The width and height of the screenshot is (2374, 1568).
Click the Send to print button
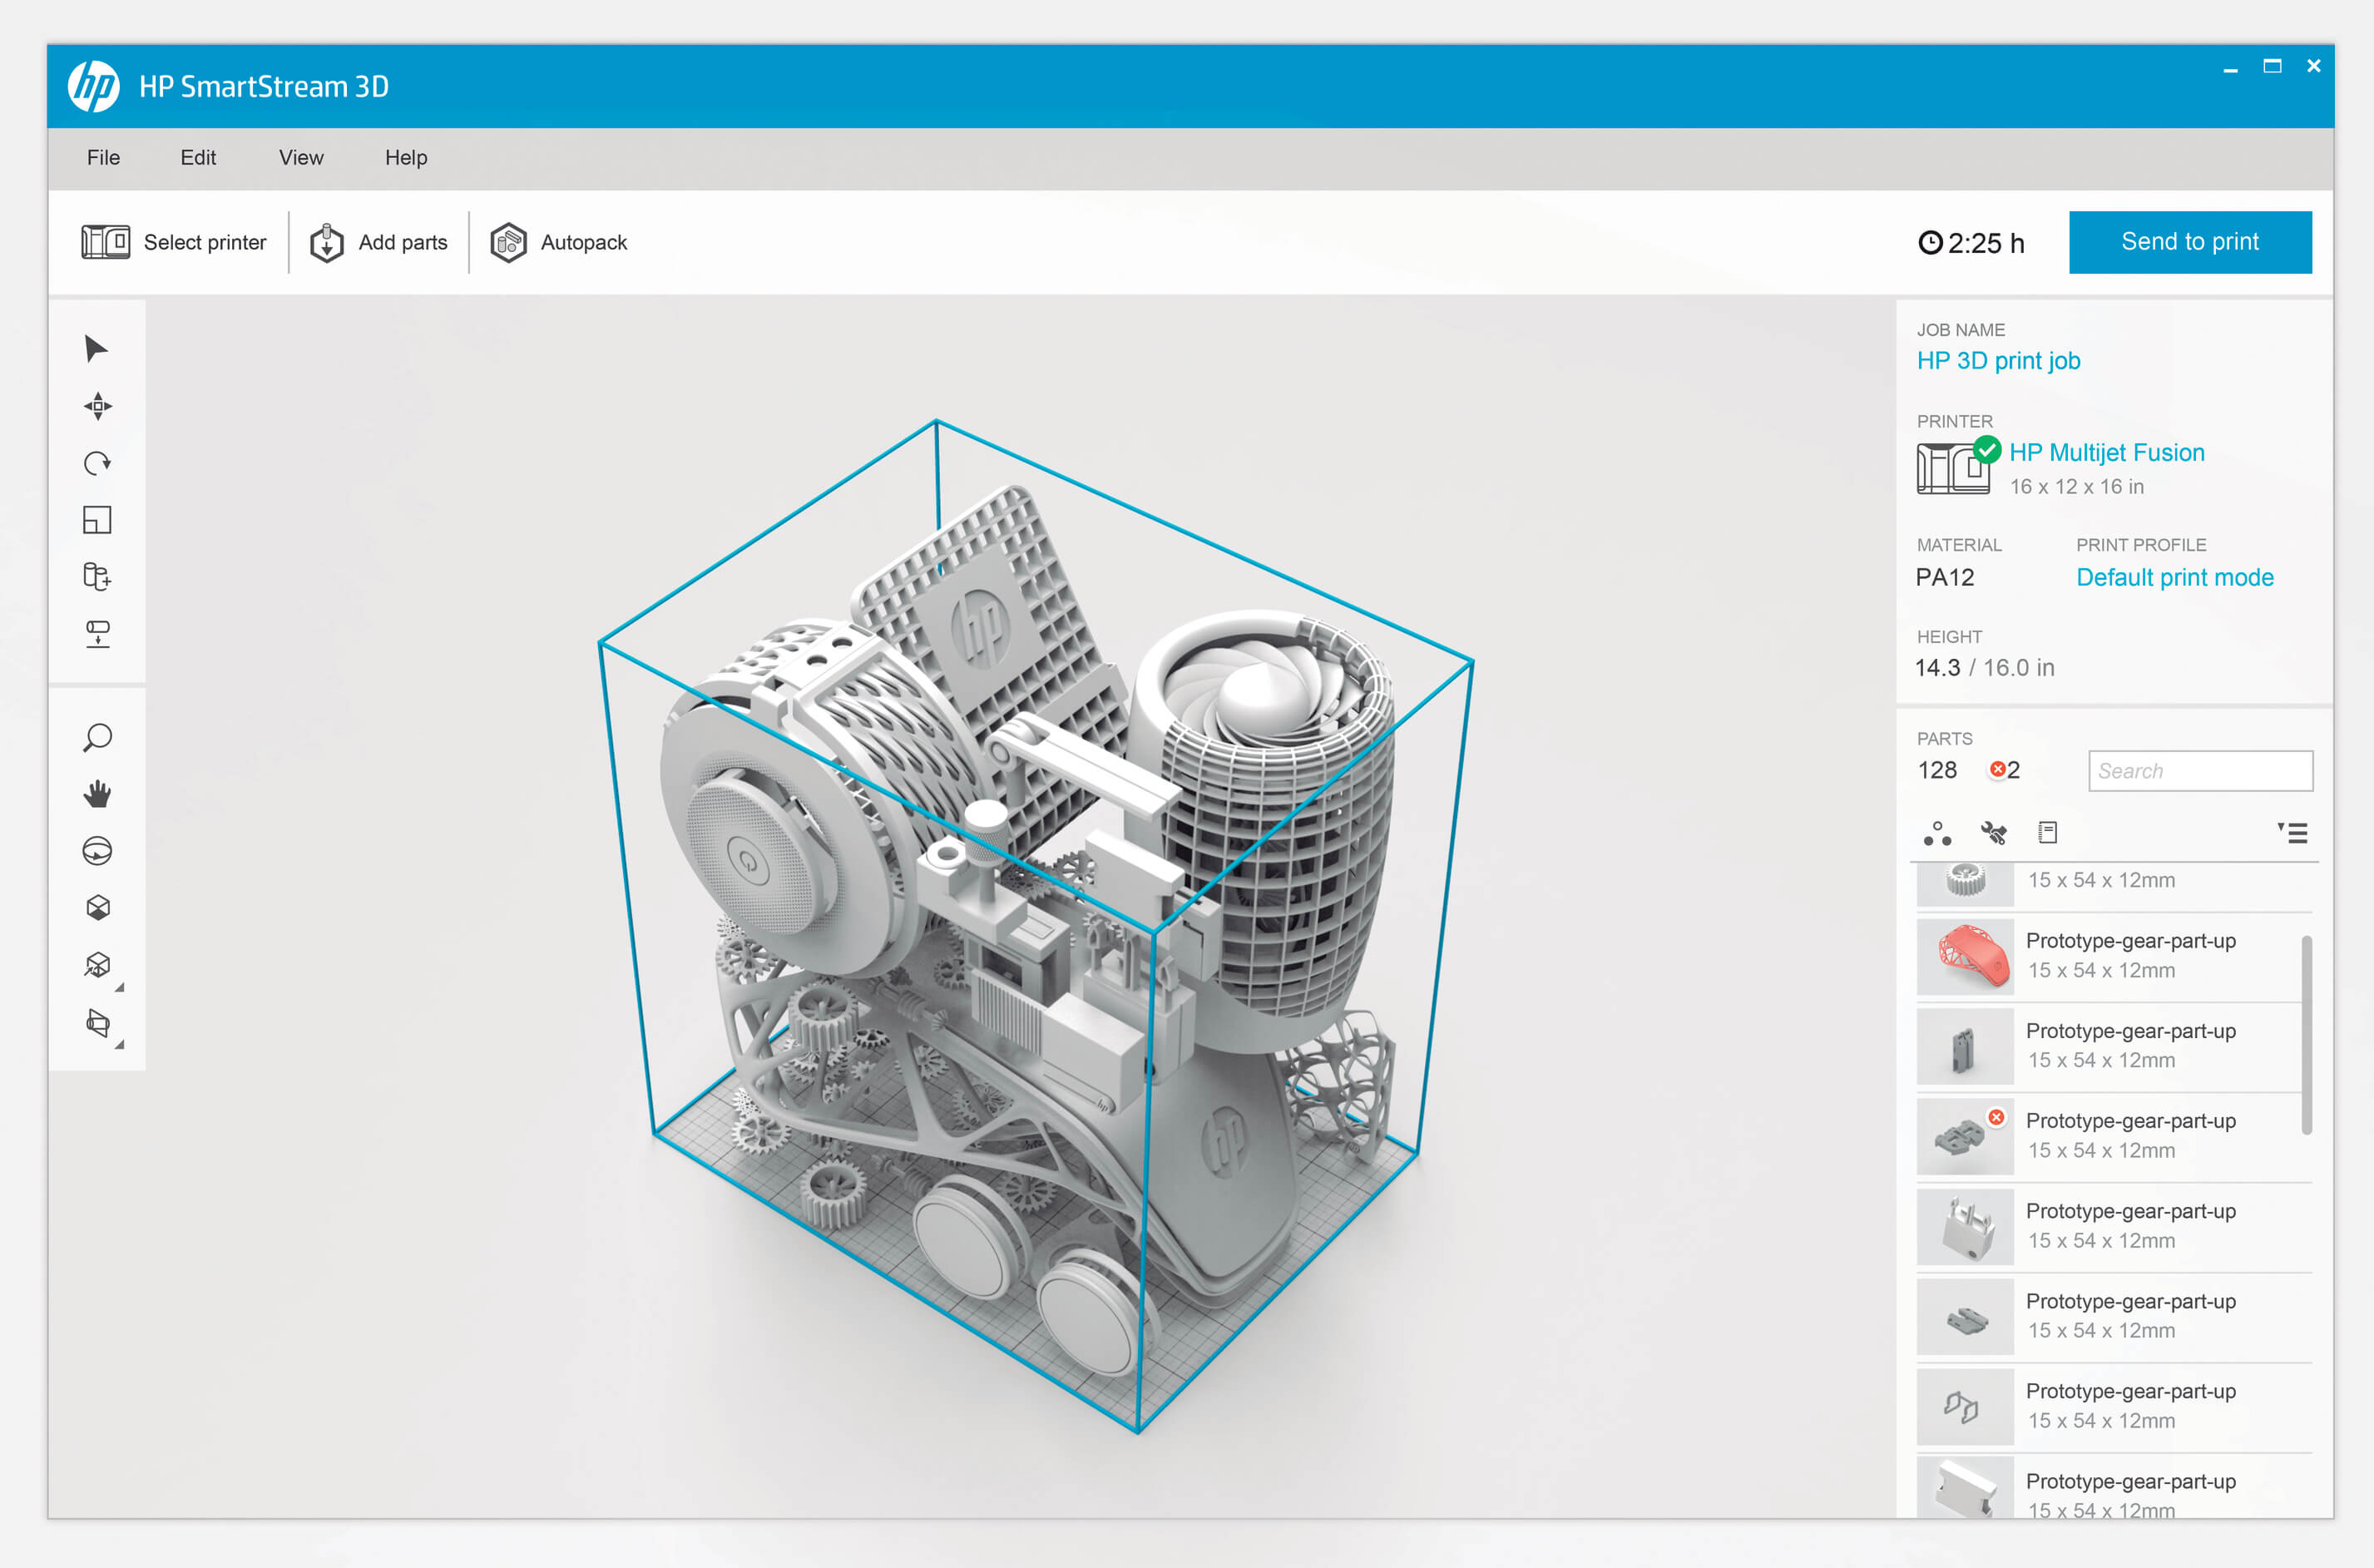click(x=2190, y=242)
